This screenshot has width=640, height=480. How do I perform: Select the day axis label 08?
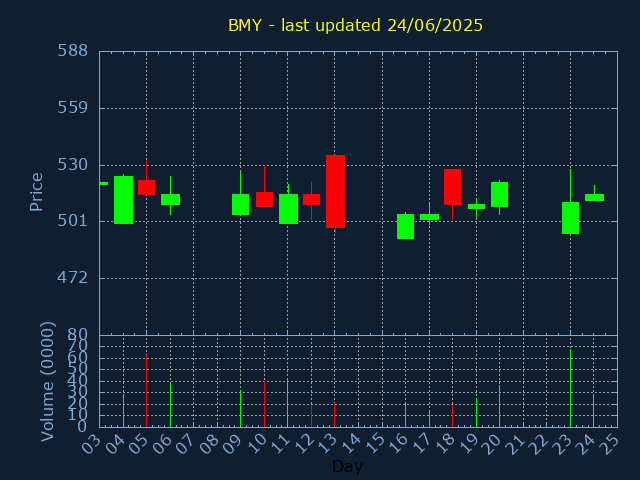[209, 444]
